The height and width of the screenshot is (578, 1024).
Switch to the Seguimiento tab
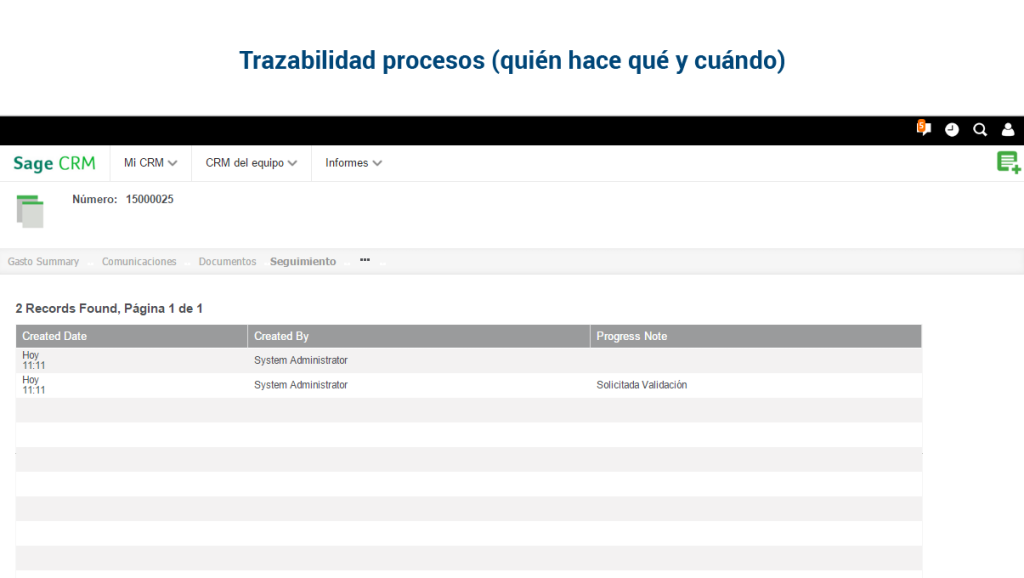303,261
